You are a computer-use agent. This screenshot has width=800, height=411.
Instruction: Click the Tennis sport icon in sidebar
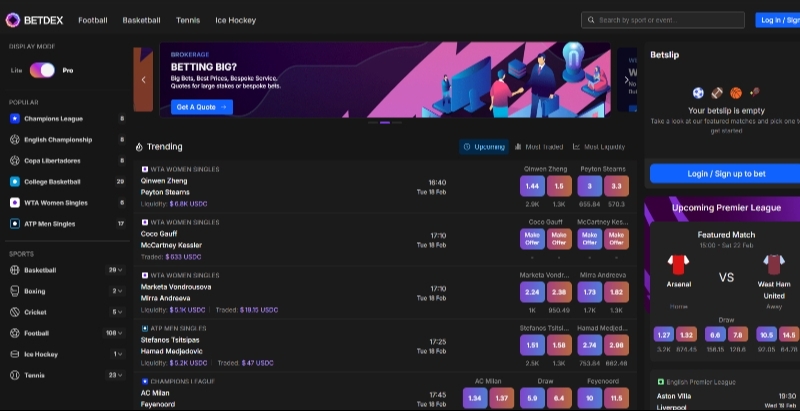(15, 375)
